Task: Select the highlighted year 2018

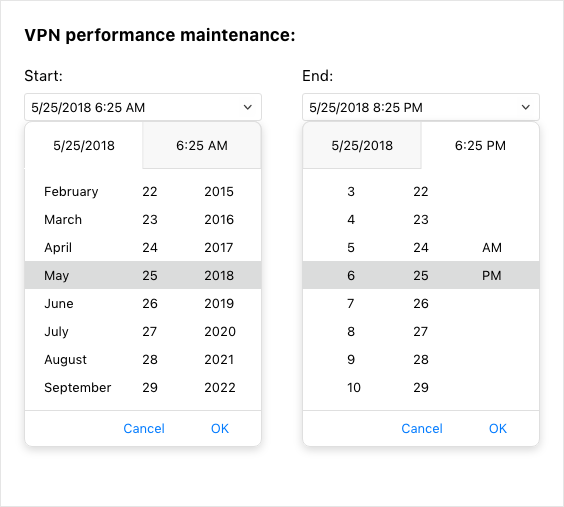Action: point(219,275)
